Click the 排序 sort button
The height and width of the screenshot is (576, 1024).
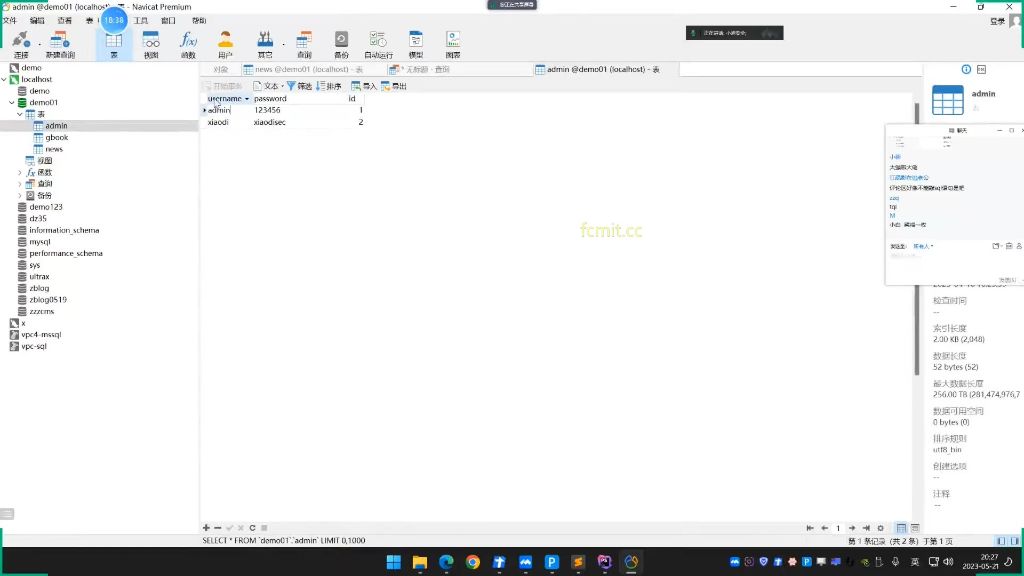point(328,86)
